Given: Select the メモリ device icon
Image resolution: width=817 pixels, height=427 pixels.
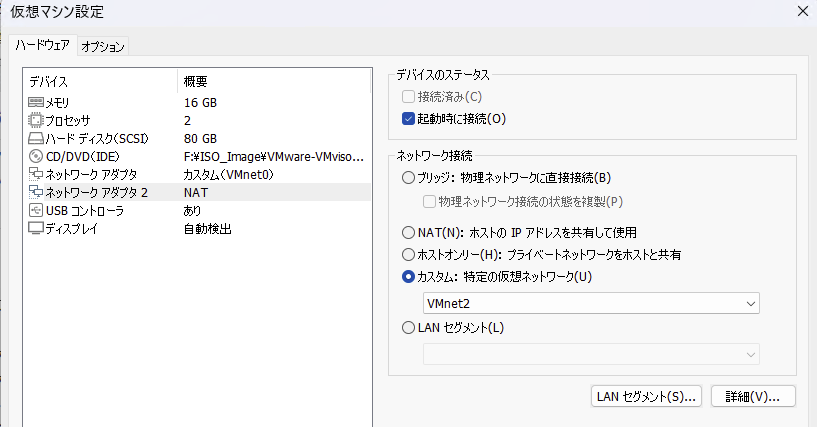Looking at the screenshot, I should (x=35, y=103).
